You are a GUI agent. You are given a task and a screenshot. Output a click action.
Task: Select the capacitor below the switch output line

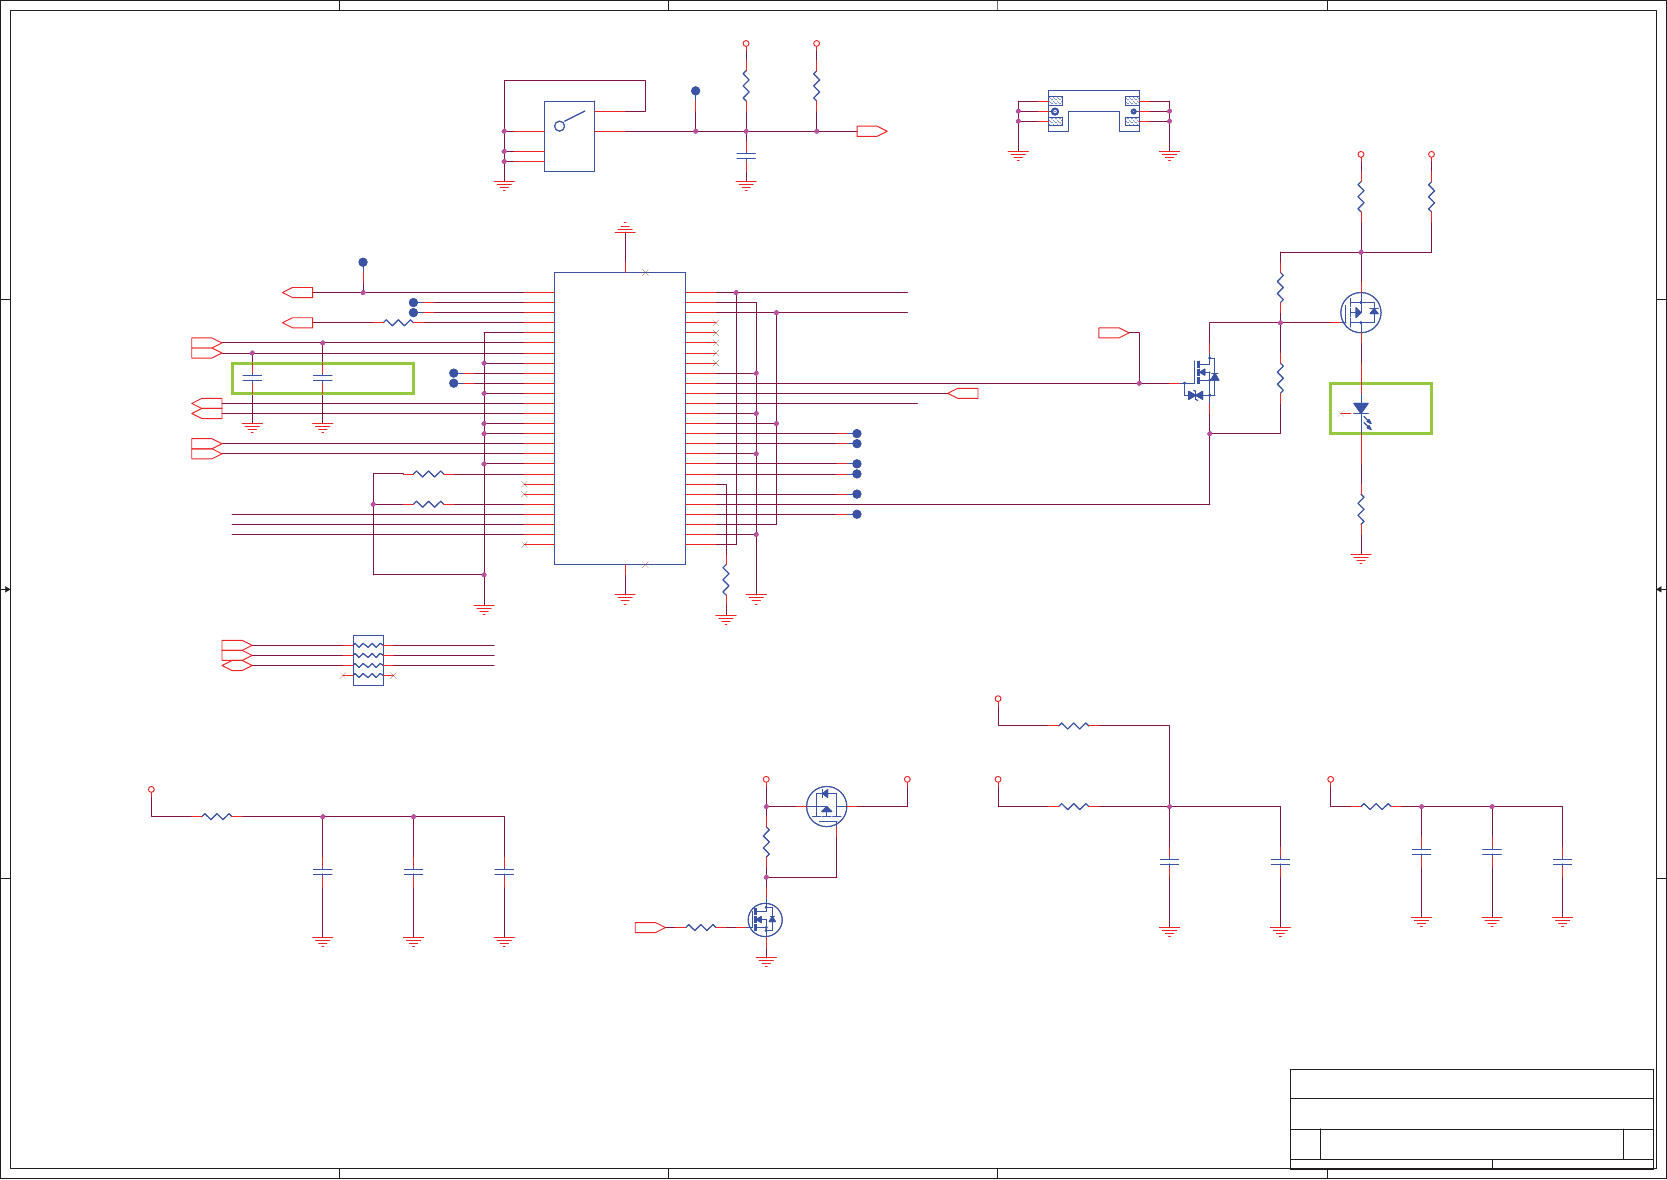coord(746,156)
